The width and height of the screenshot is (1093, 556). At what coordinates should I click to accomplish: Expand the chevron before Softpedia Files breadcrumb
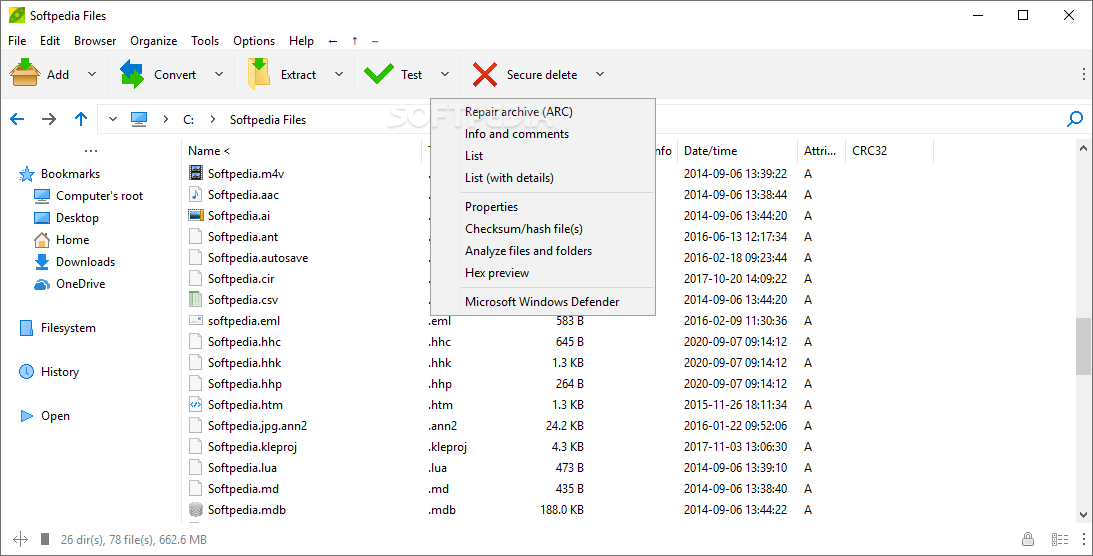(x=213, y=119)
